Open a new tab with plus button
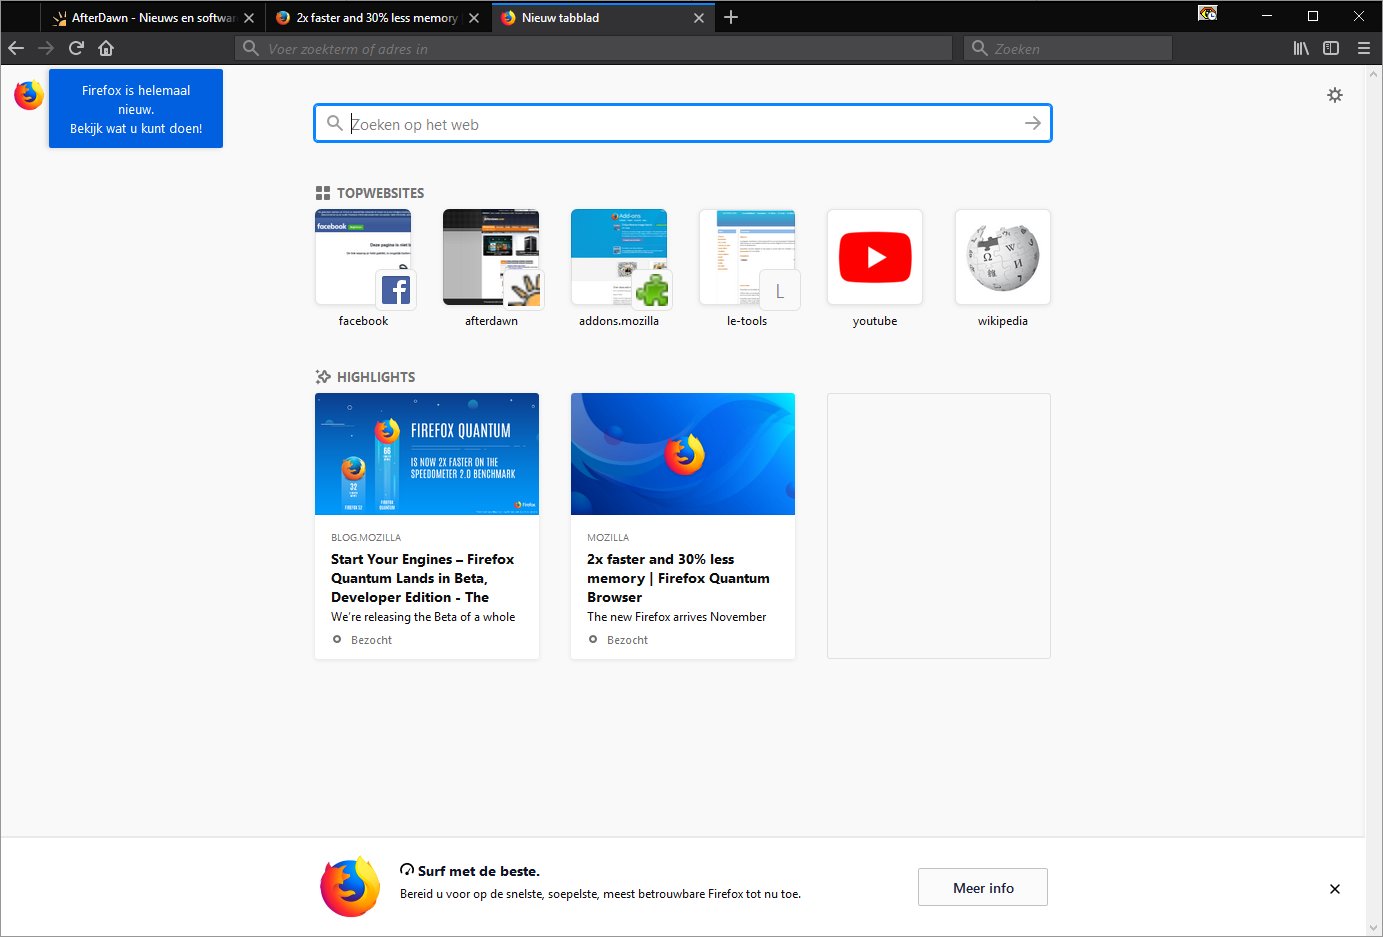 [x=731, y=17]
